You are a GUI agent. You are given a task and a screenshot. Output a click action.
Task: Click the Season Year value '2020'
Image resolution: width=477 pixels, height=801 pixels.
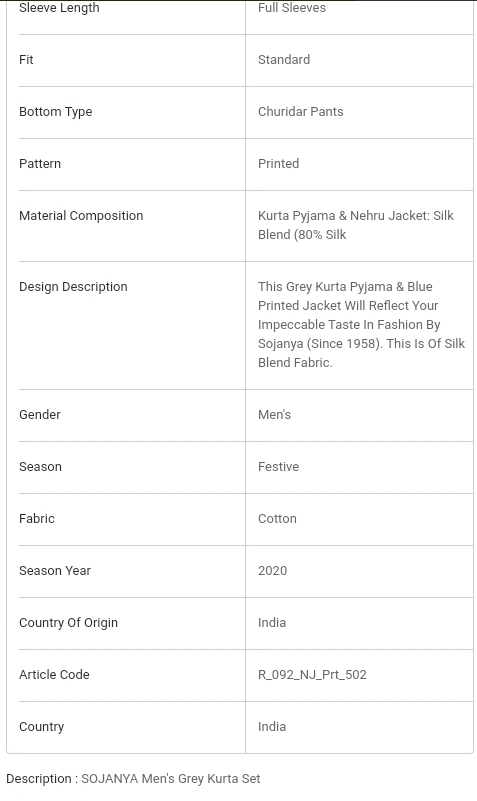coord(272,571)
